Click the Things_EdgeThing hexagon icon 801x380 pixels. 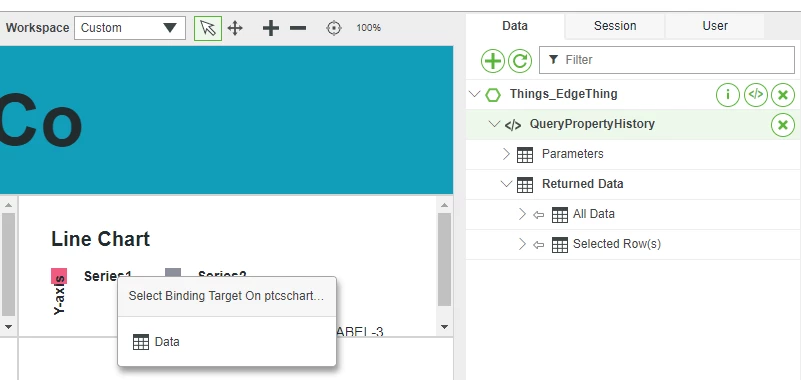tap(493, 94)
